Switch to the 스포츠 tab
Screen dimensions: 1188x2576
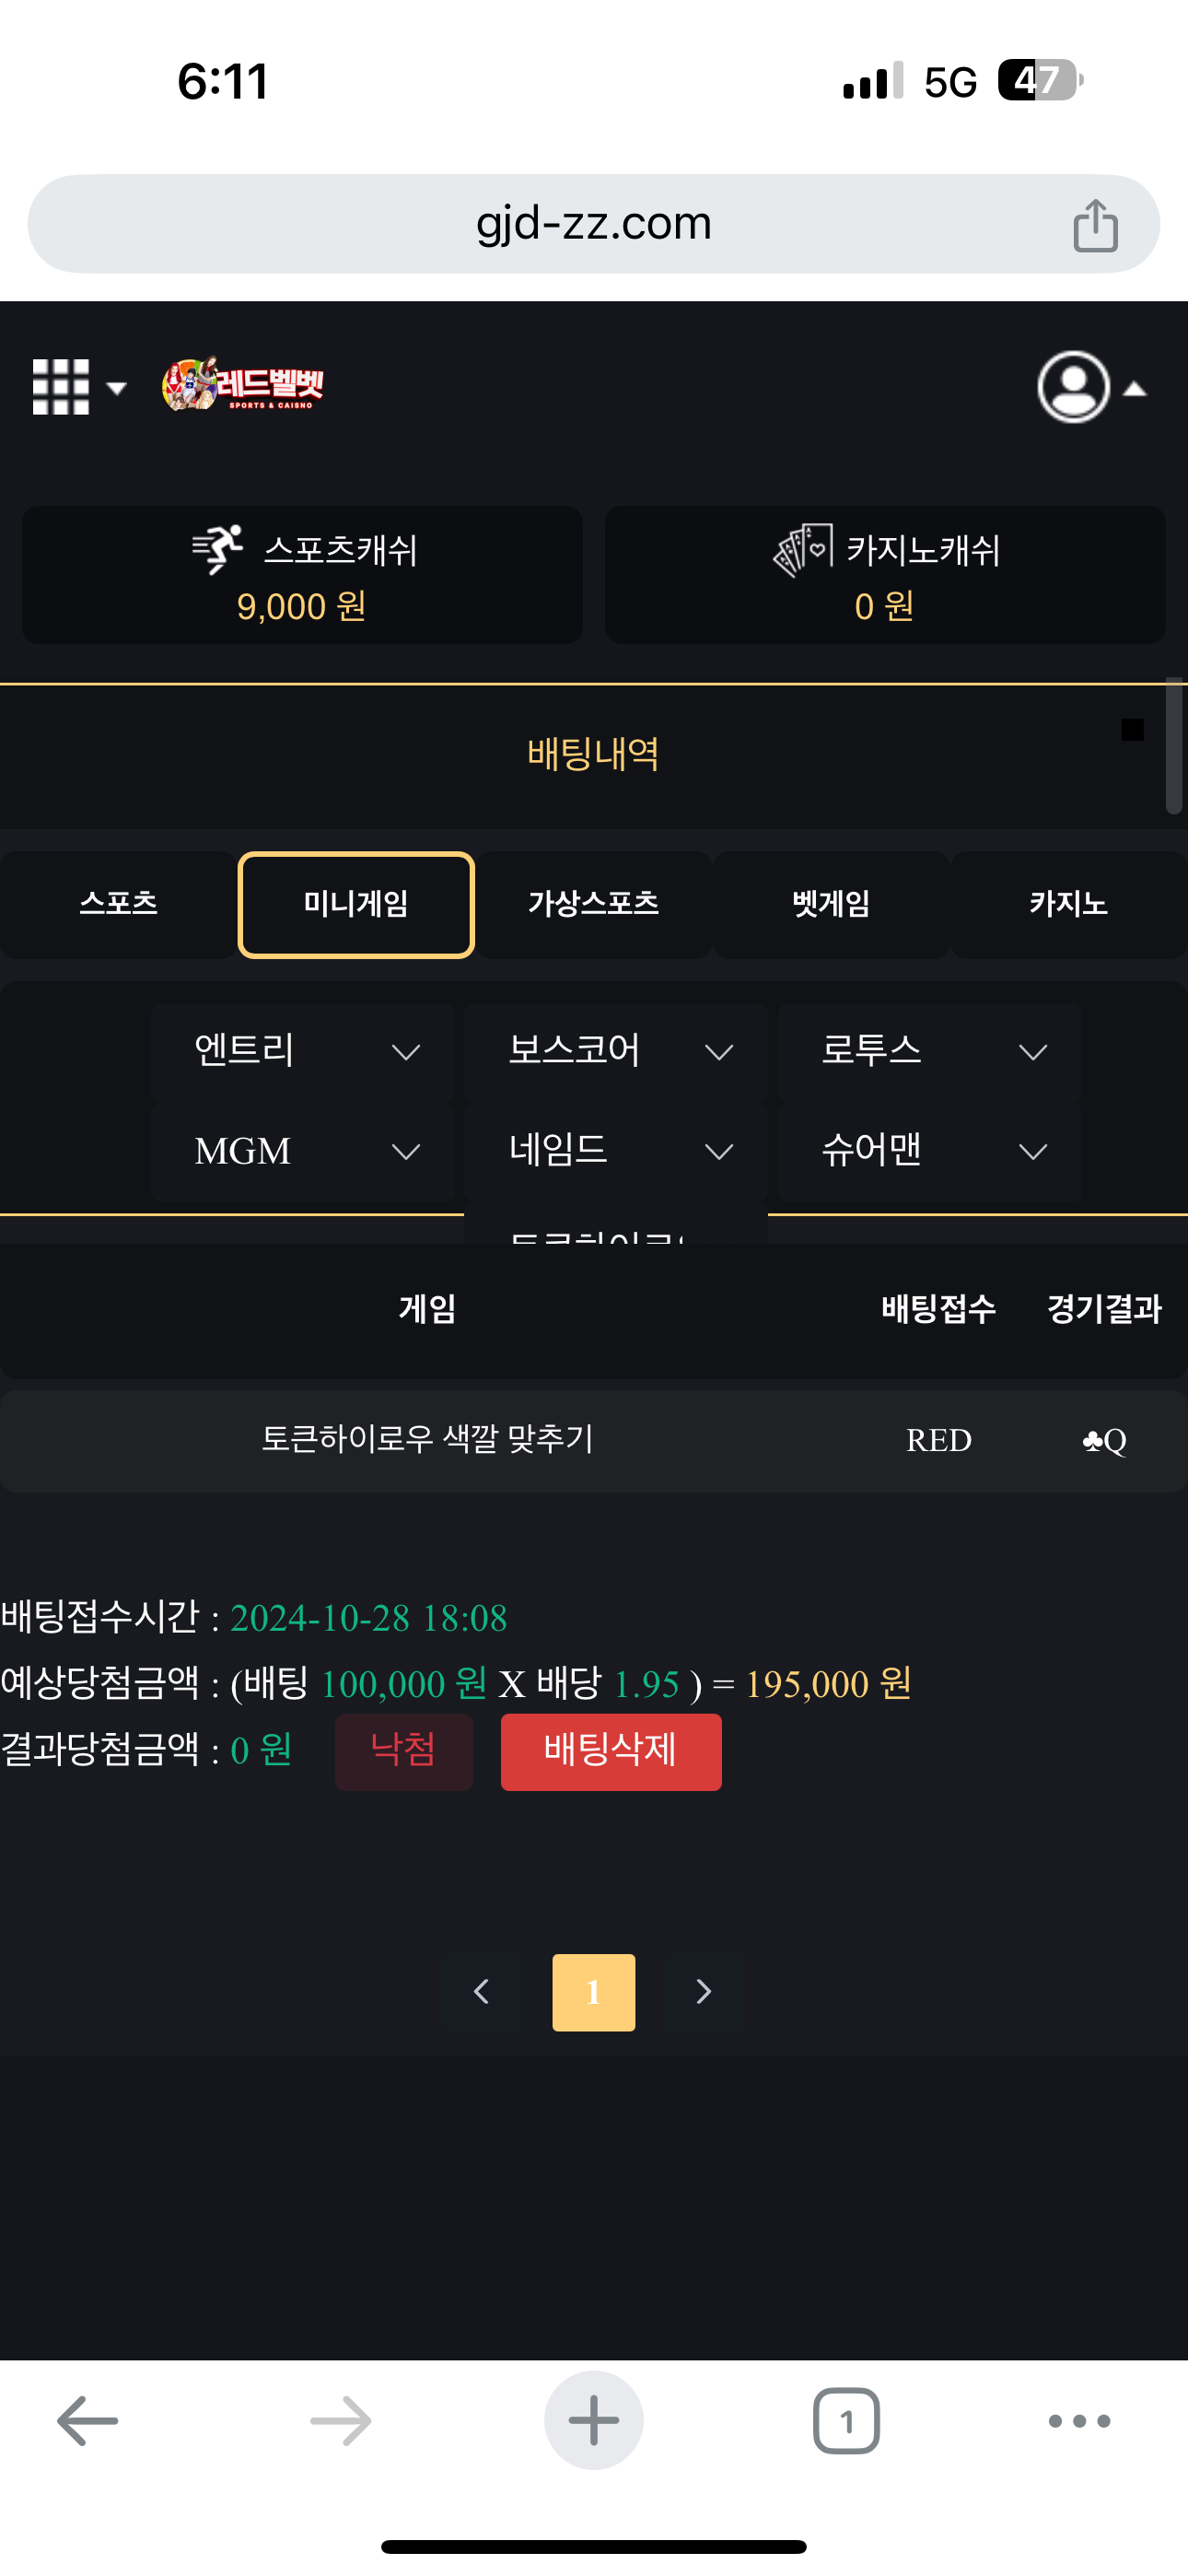click(118, 904)
